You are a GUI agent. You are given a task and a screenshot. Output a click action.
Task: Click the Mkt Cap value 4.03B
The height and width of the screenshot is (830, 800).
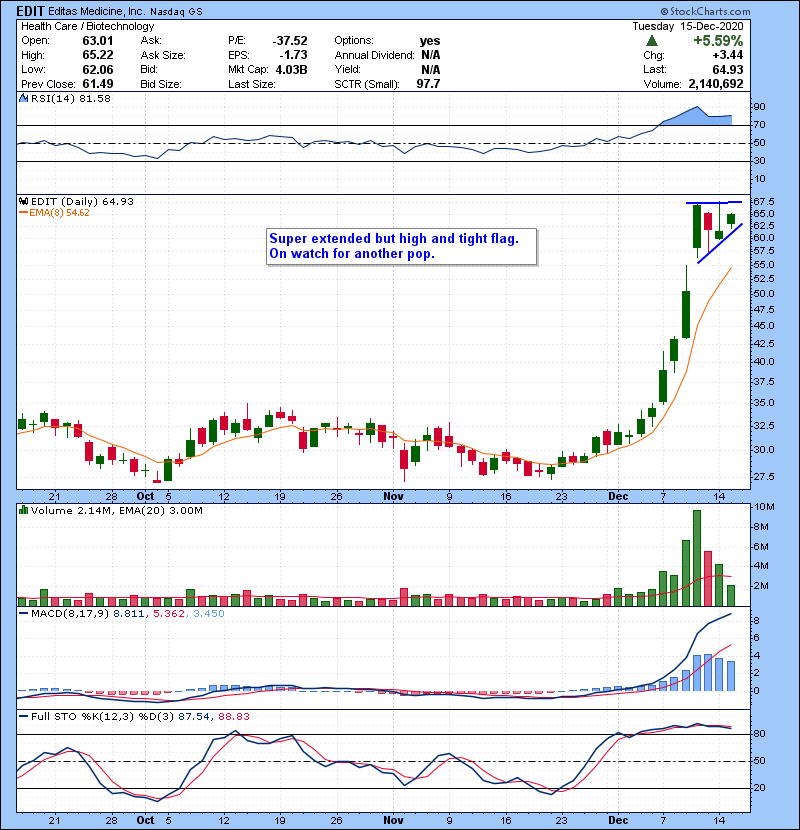click(291, 69)
